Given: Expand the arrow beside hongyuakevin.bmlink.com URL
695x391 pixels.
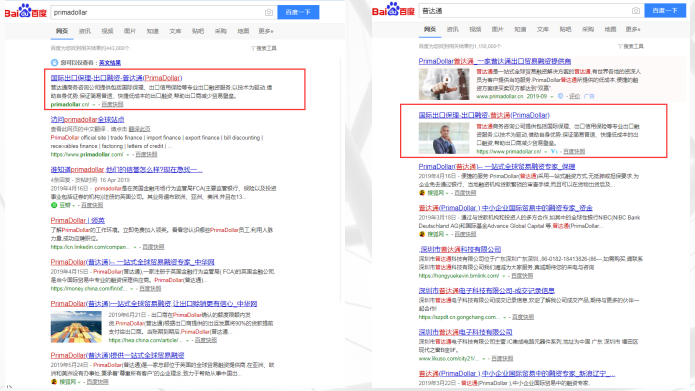Looking at the screenshot, I should click(504, 276).
